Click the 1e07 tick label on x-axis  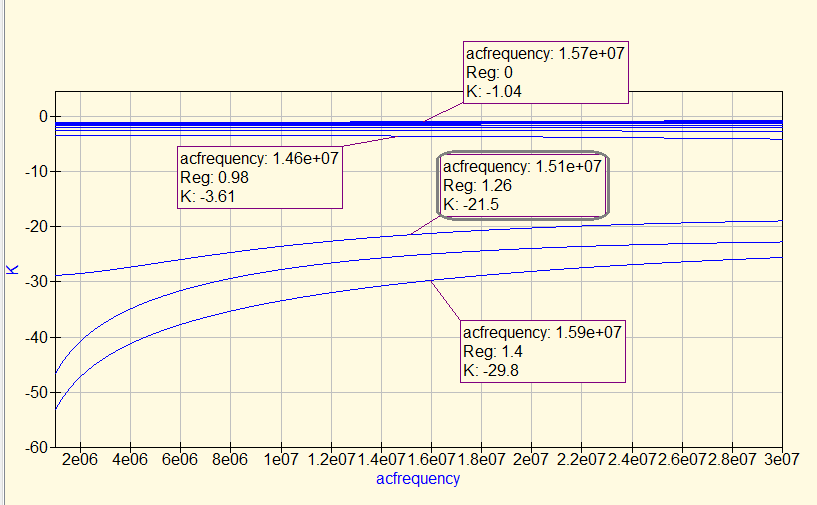coord(280,459)
